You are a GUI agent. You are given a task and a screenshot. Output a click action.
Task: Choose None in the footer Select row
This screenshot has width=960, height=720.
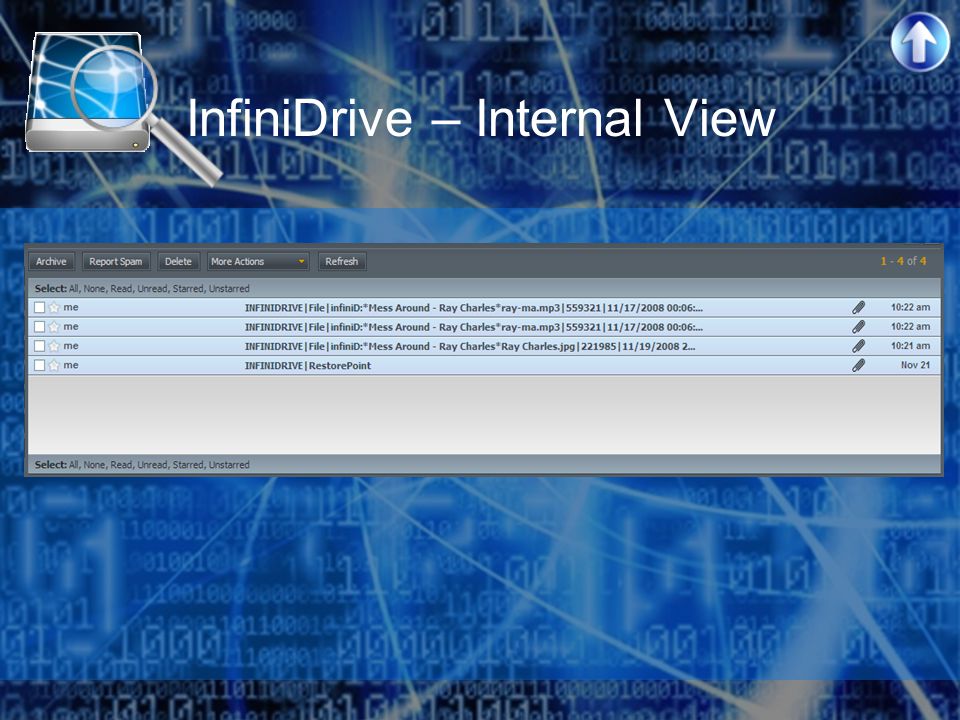coord(94,465)
